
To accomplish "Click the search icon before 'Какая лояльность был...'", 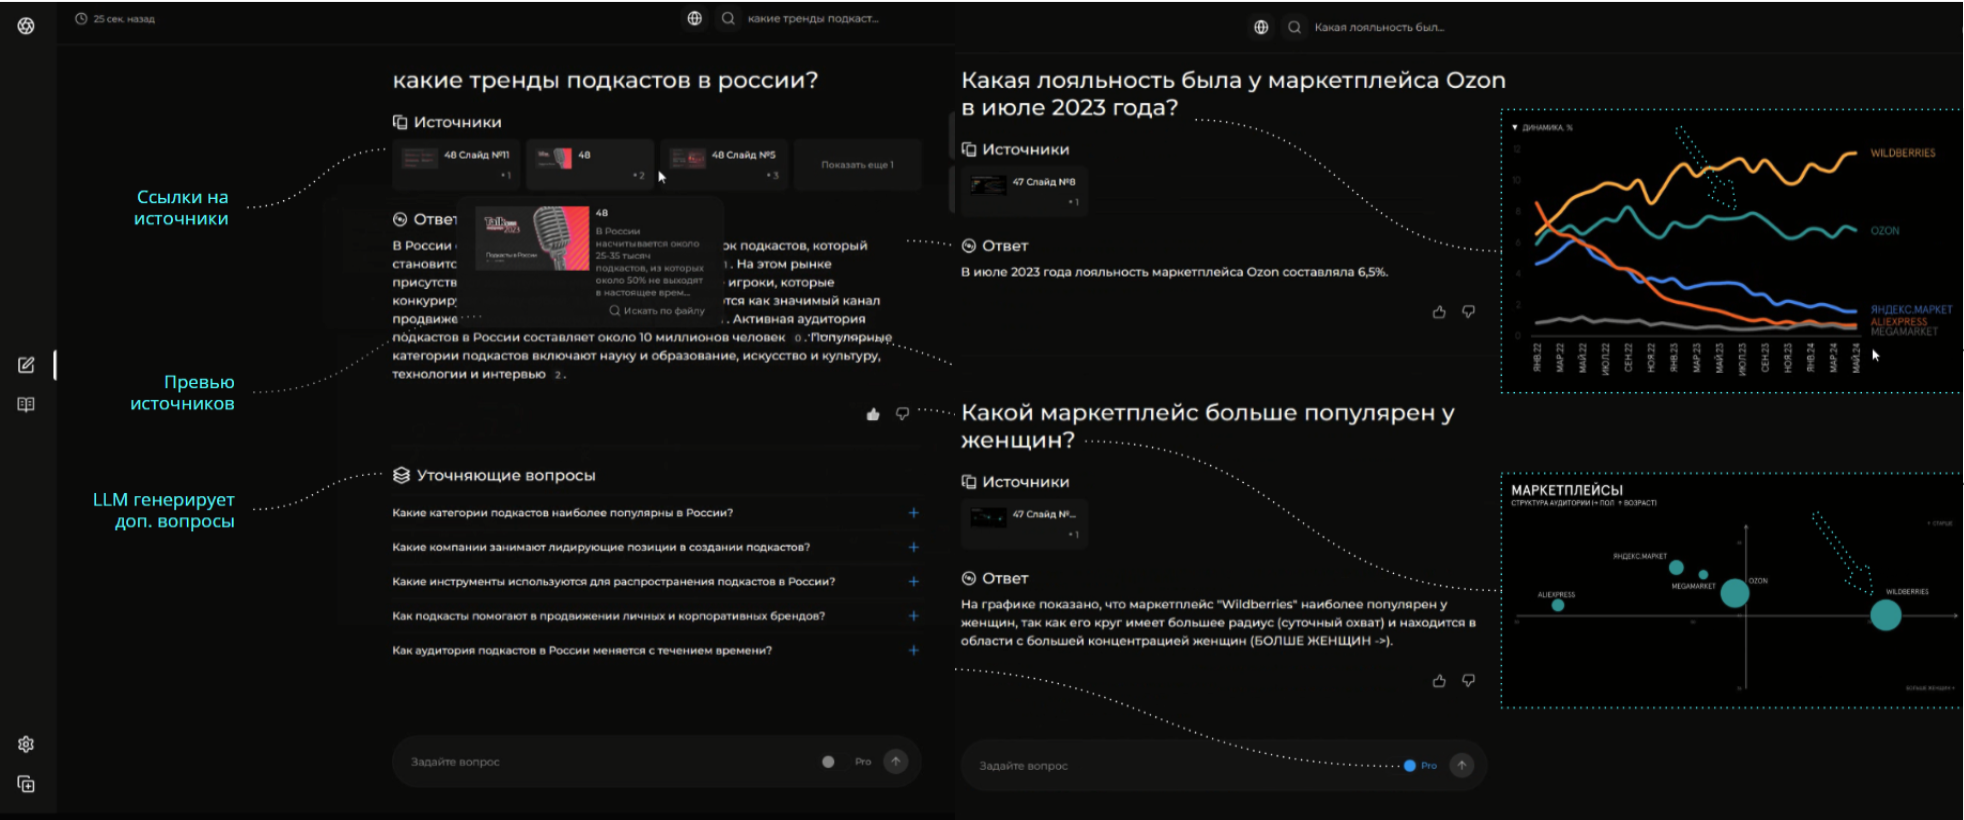I will 1294,27.
